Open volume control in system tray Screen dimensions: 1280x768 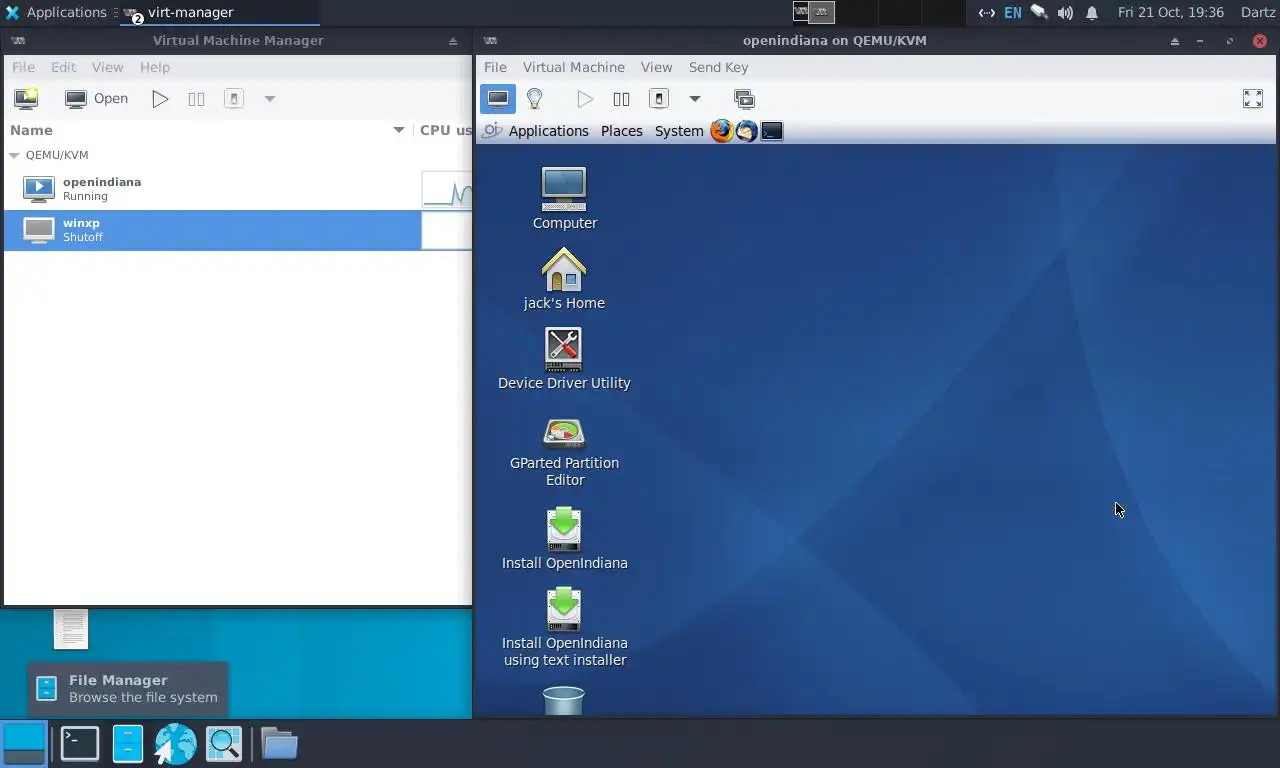click(x=1065, y=12)
